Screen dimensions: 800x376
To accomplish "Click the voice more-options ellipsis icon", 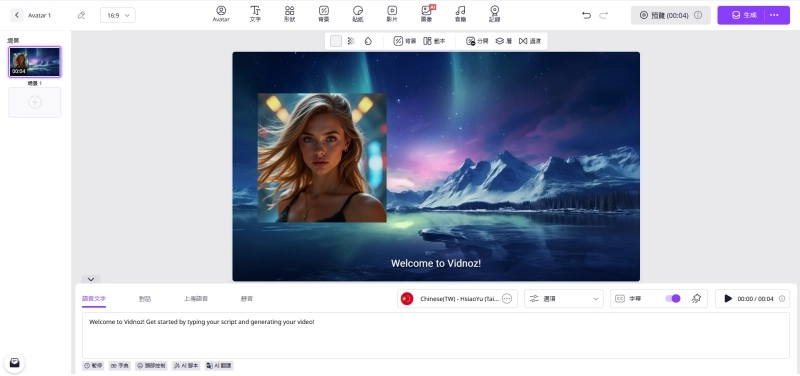I will 507,298.
